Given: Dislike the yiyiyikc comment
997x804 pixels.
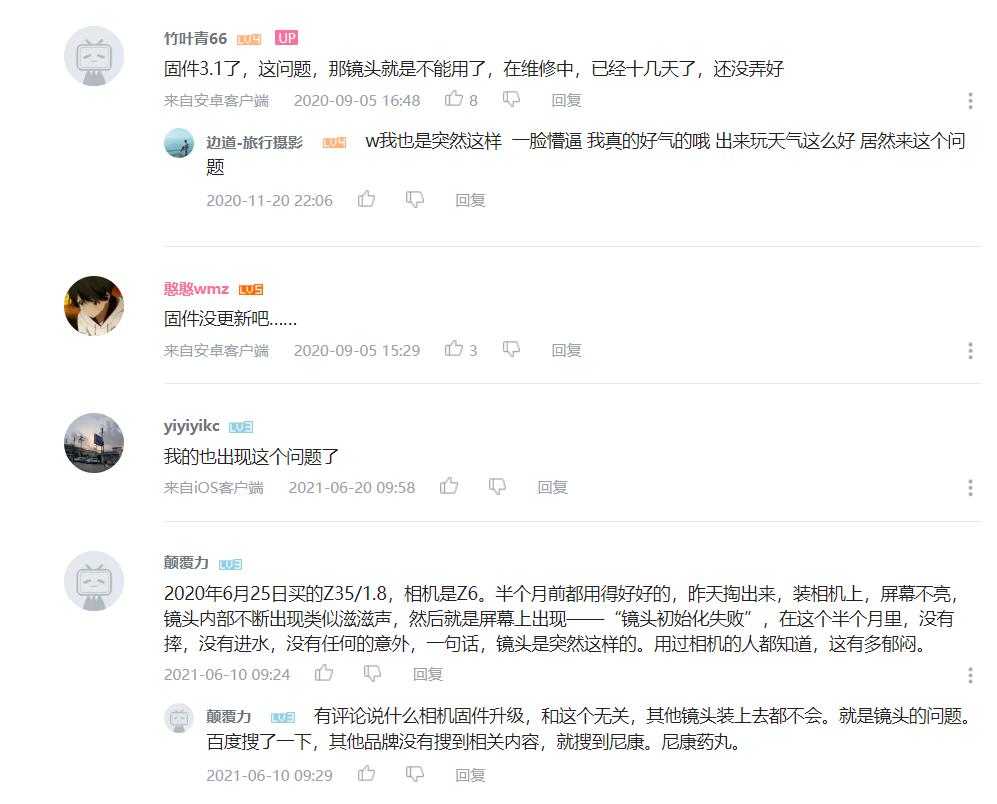Looking at the screenshot, I should (x=497, y=487).
